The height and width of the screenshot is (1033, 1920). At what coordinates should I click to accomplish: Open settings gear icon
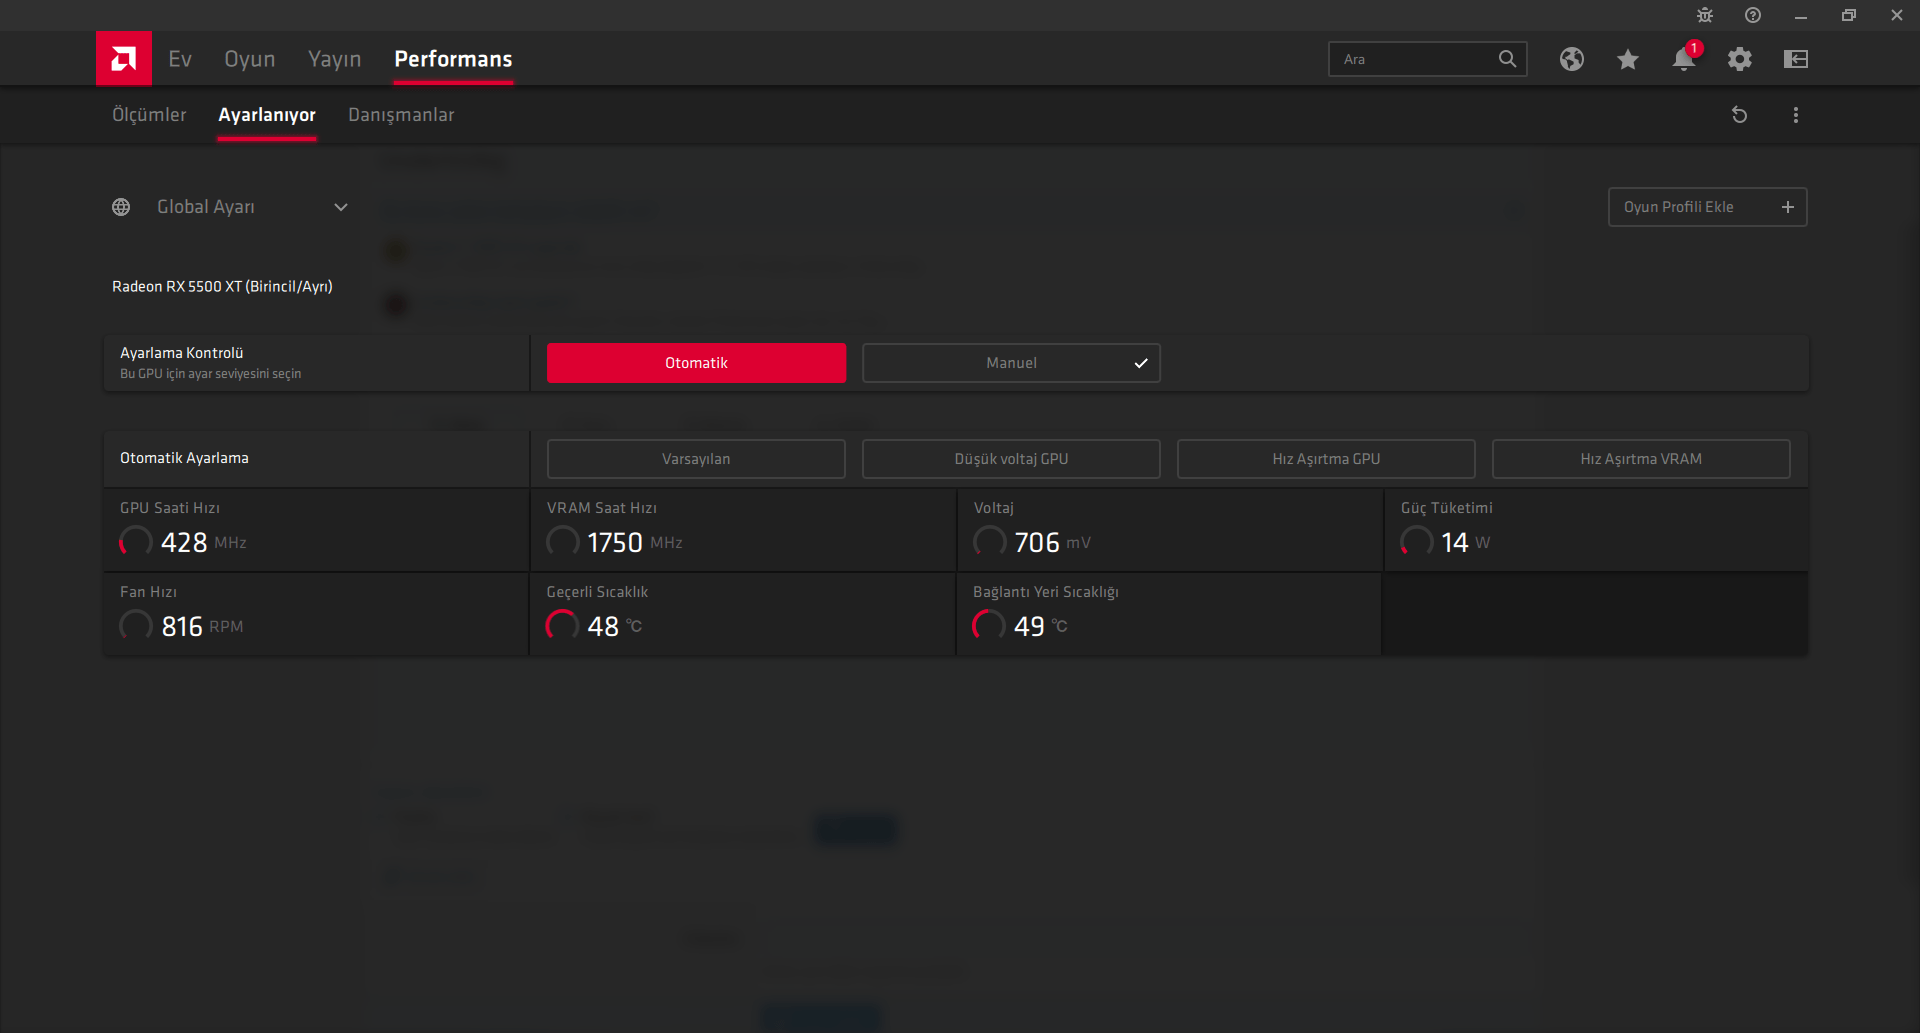click(1740, 59)
